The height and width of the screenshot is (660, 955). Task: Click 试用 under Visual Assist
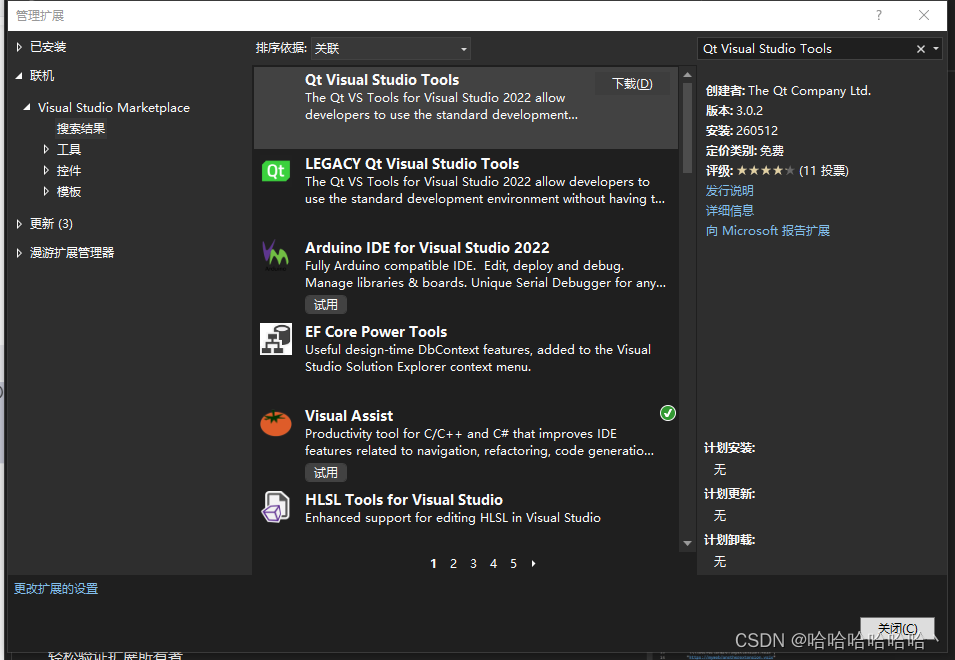point(326,472)
